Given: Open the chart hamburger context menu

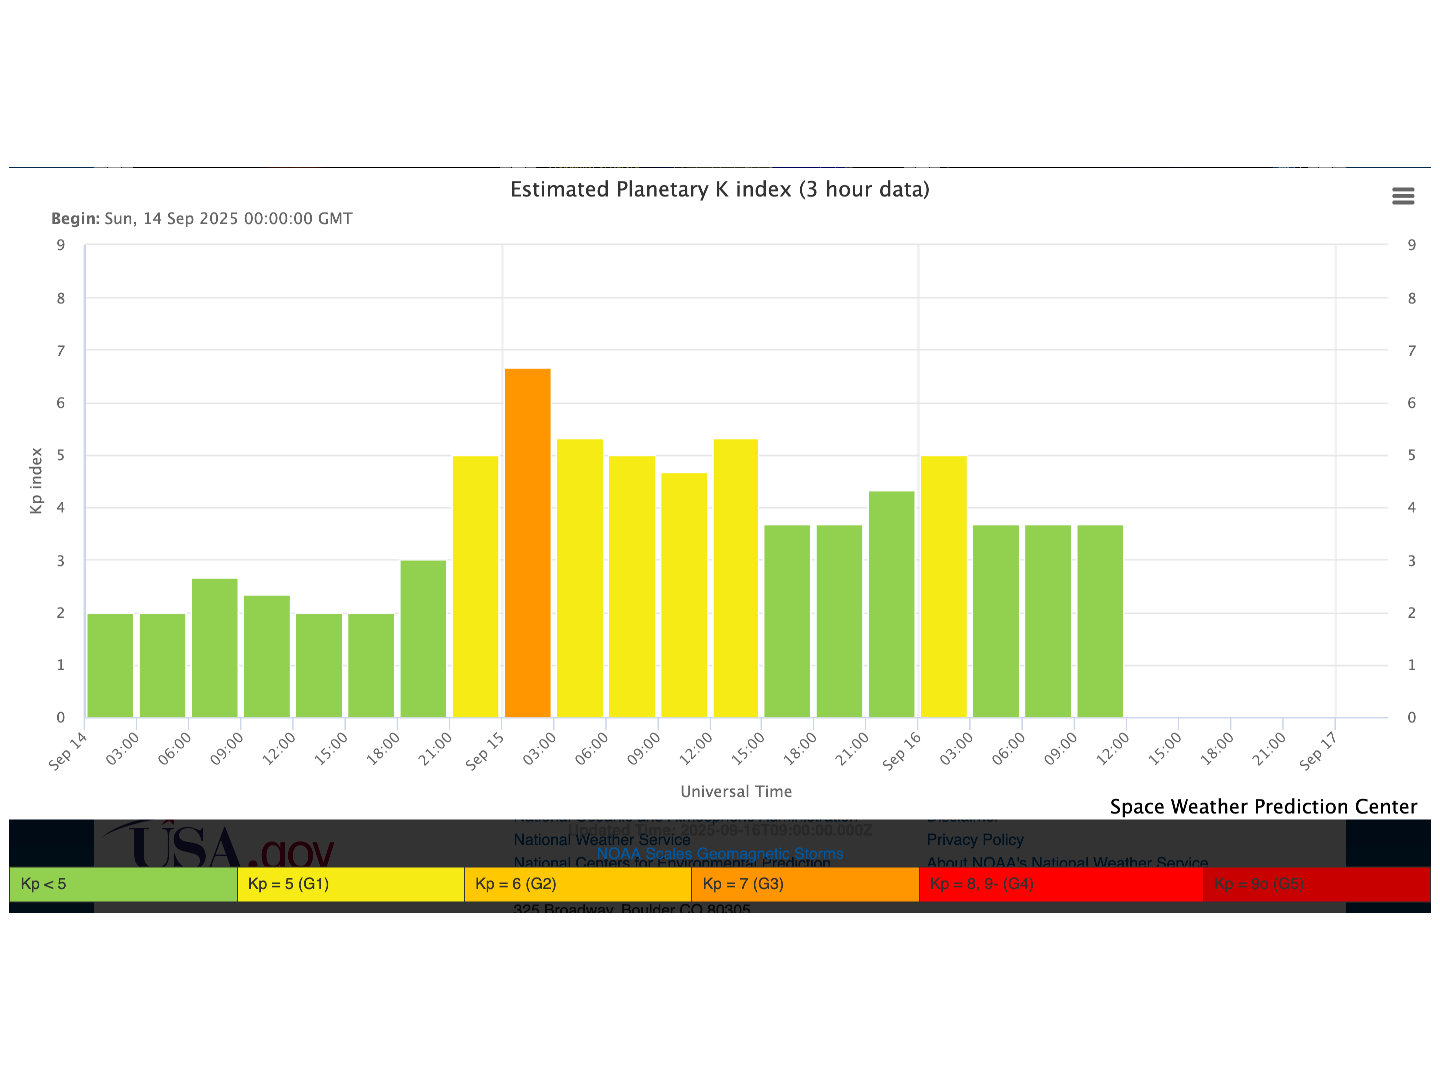Looking at the screenshot, I should click(1403, 196).
